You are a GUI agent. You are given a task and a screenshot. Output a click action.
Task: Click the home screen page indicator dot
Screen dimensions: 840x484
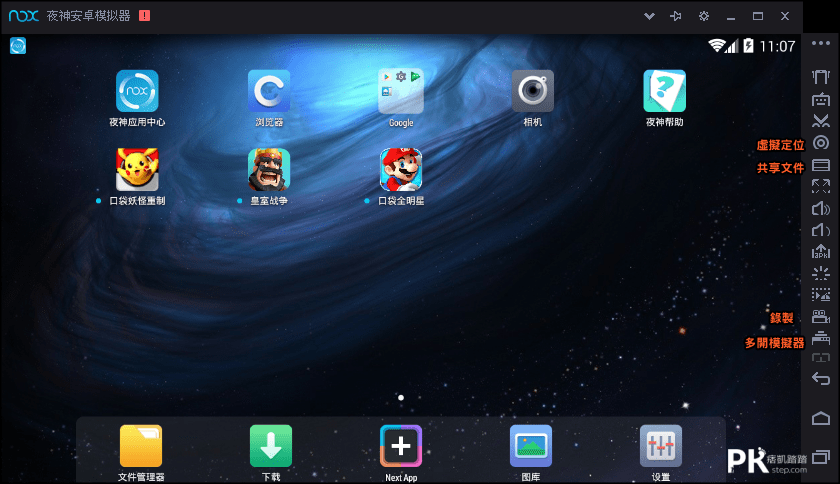coord(401,398)
